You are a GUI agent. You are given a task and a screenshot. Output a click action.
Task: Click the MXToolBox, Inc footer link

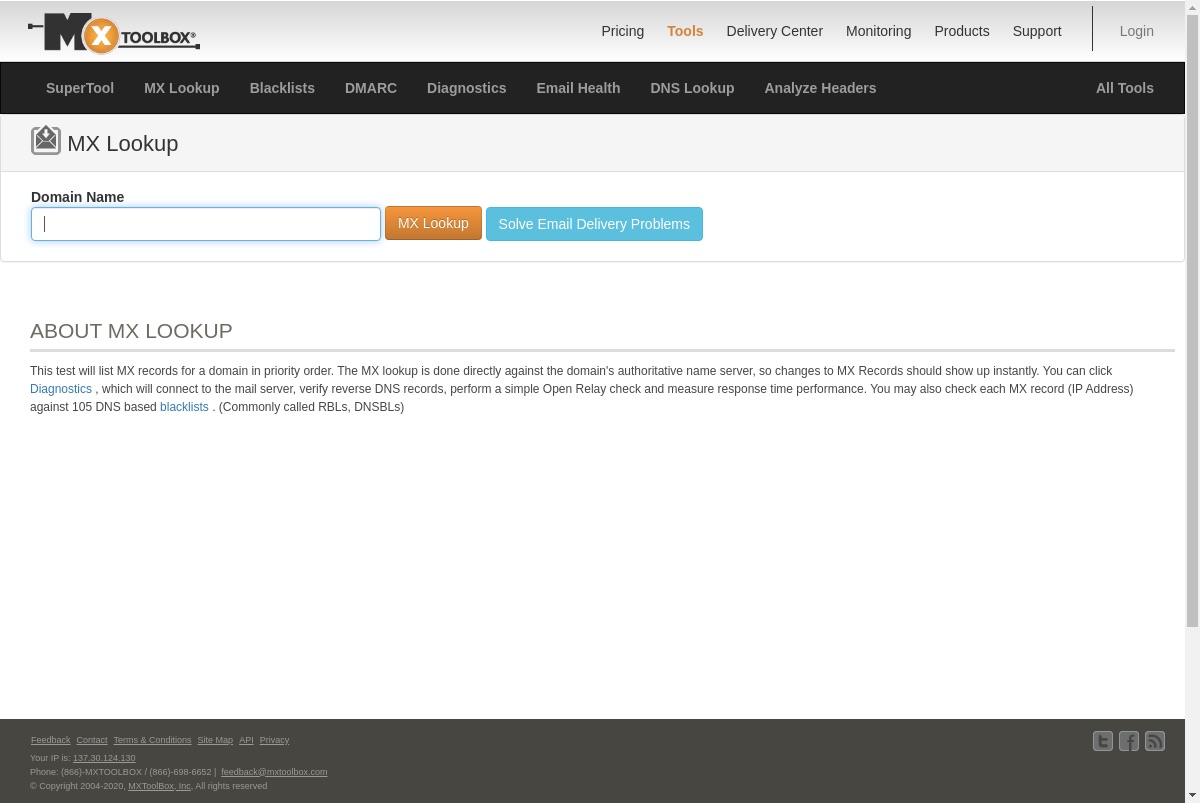(x=159, y=786)
